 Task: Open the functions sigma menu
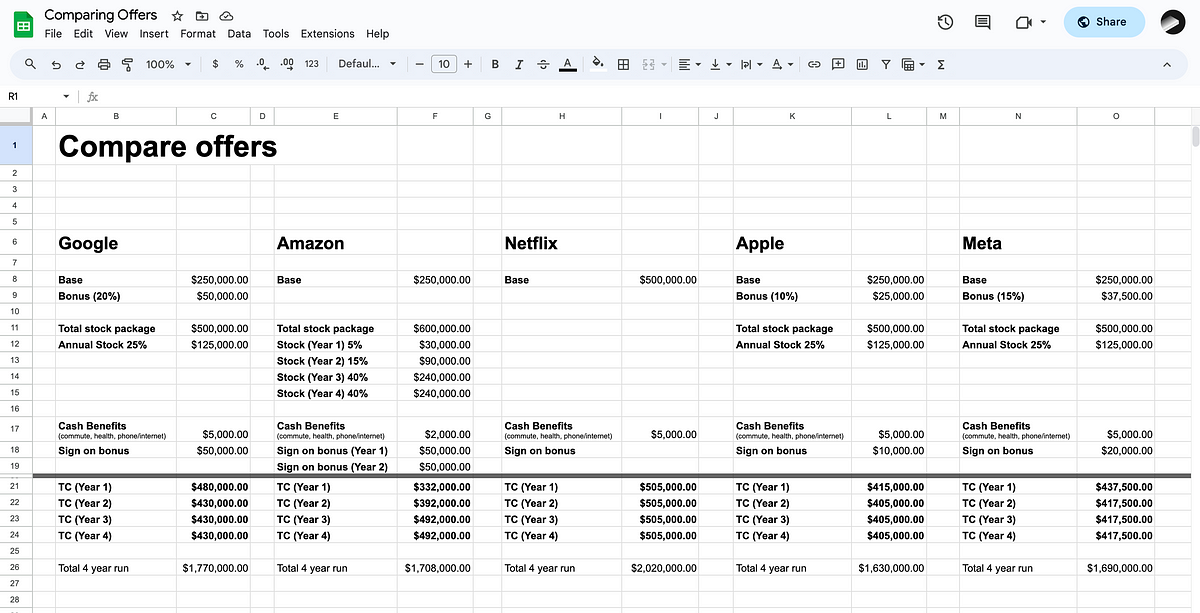[942, 64]
